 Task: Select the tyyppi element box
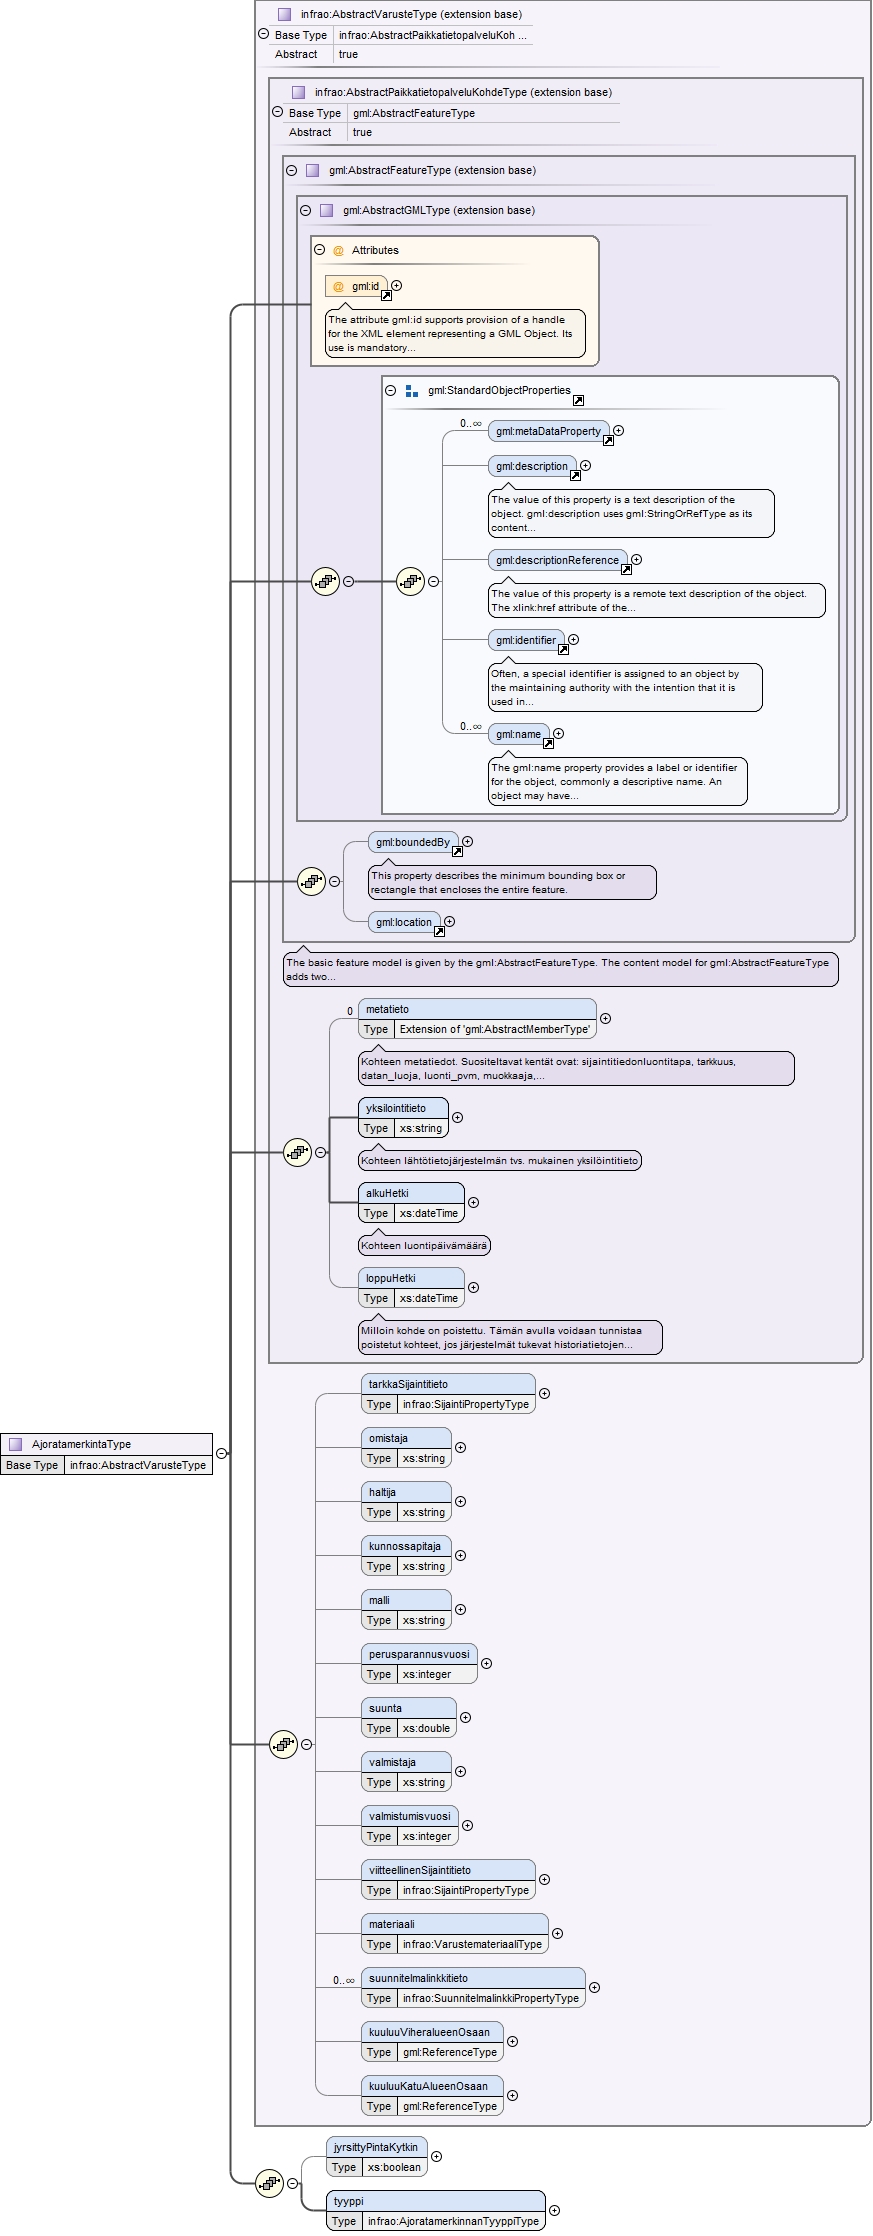[436, 2211]
